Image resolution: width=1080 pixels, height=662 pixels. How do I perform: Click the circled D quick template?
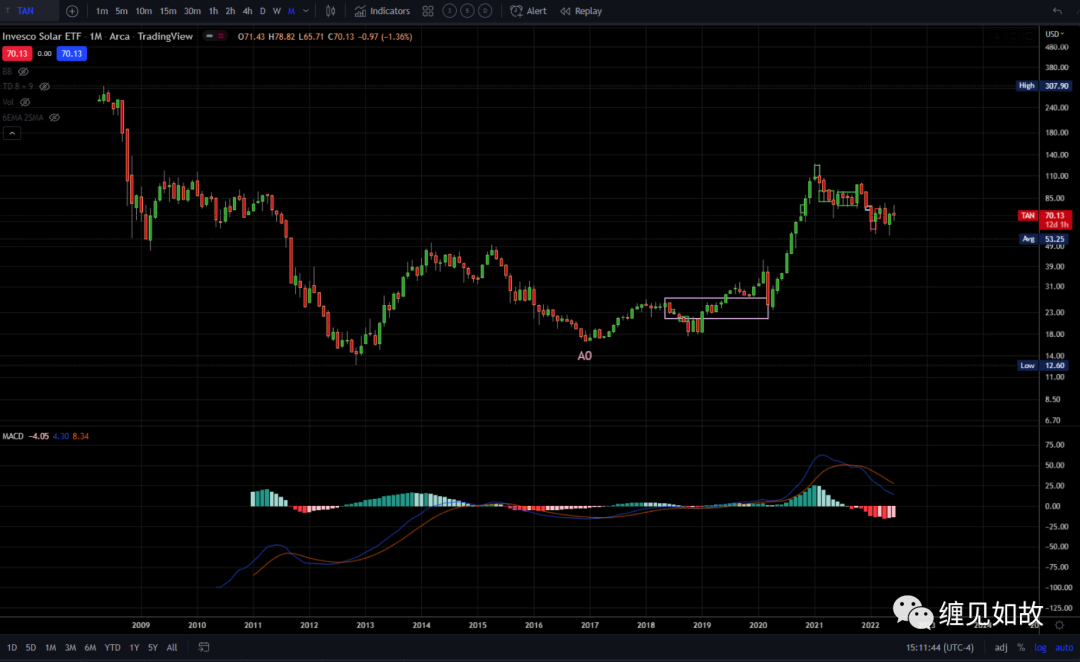pyautogui.click(x=485, y=11)
